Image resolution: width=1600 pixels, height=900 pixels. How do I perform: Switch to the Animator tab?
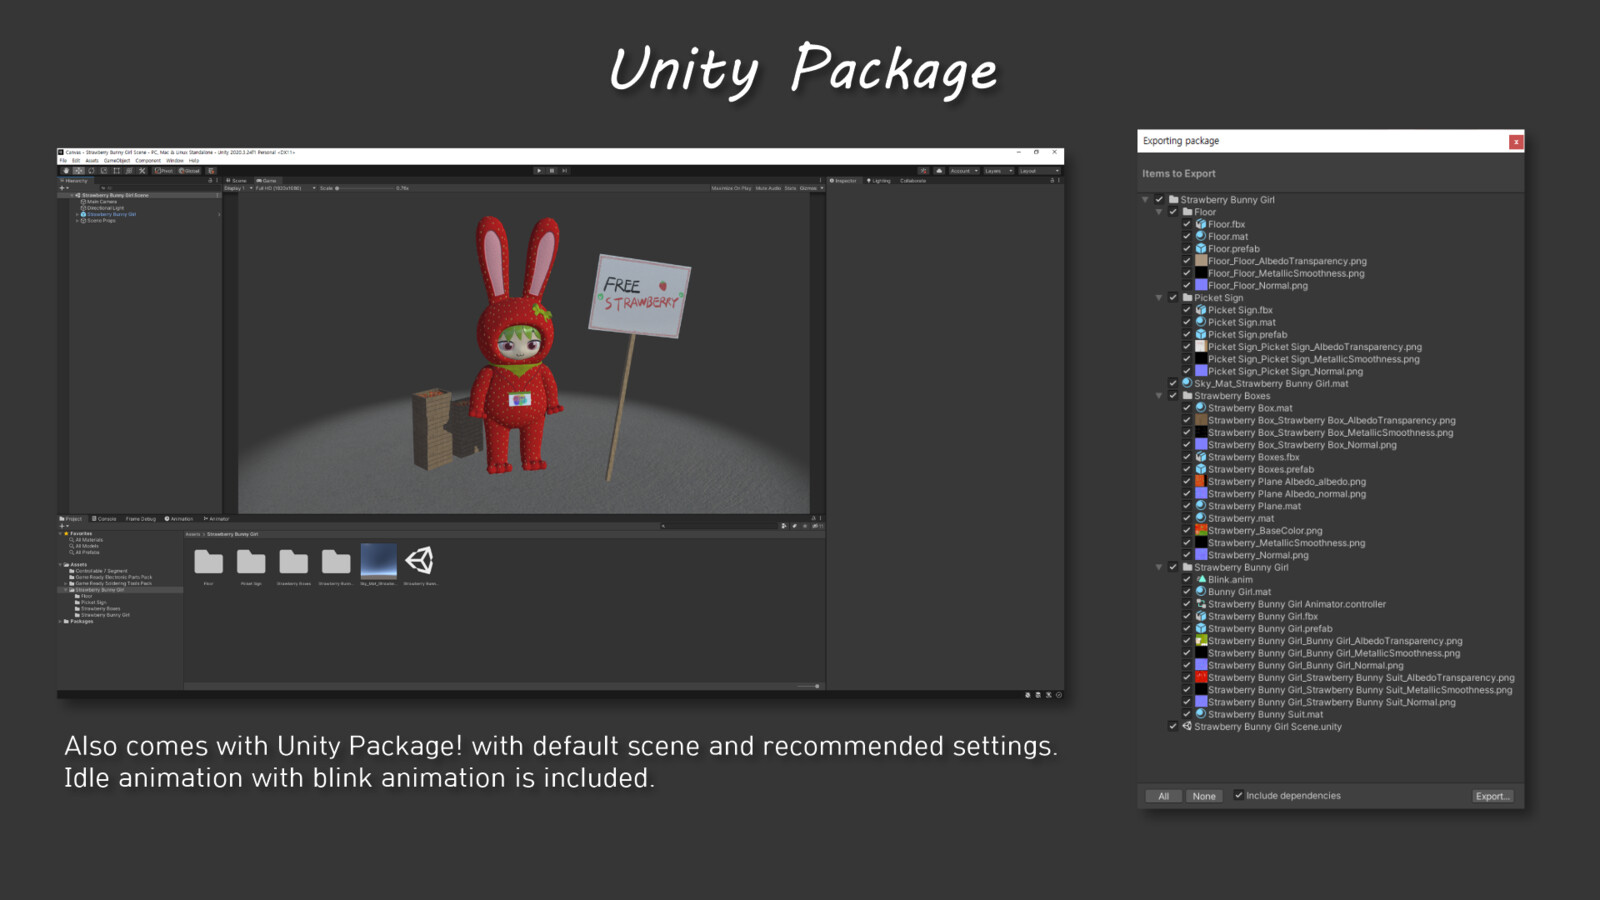point(217,519)
